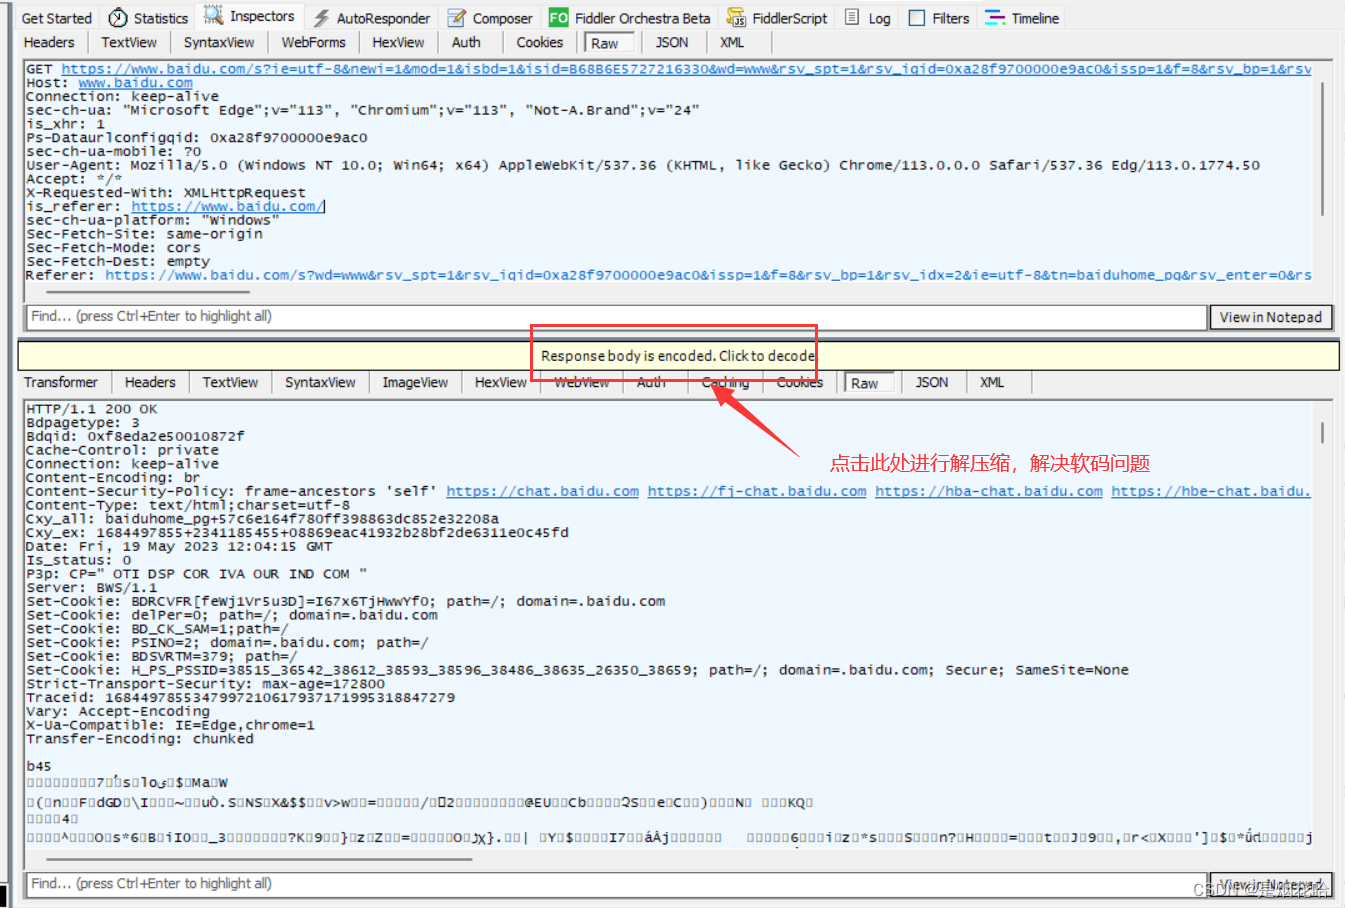Open the Timeline tab
The height and width of the screenshot is (908, 1345).
click(1023, 18)
